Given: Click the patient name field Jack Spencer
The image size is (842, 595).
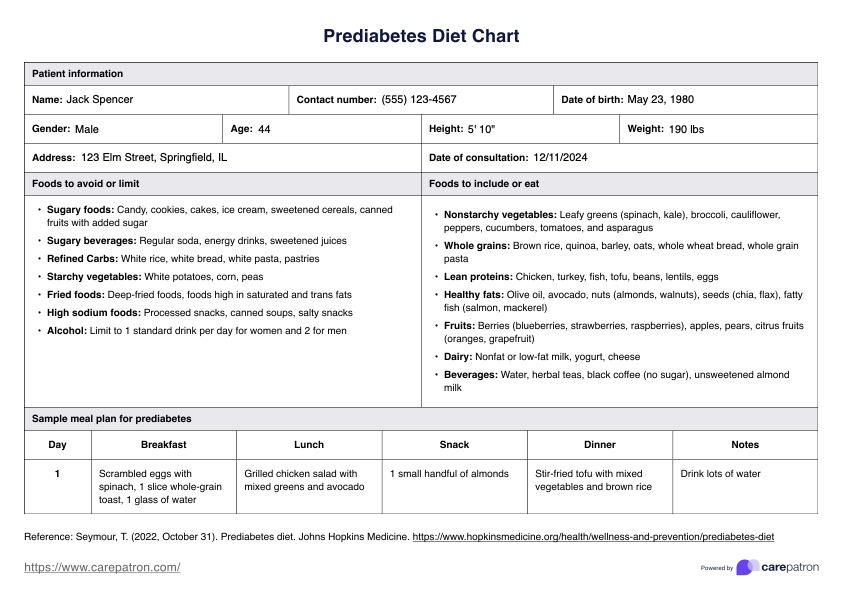Looking at the screenshot, I should 99,100.
